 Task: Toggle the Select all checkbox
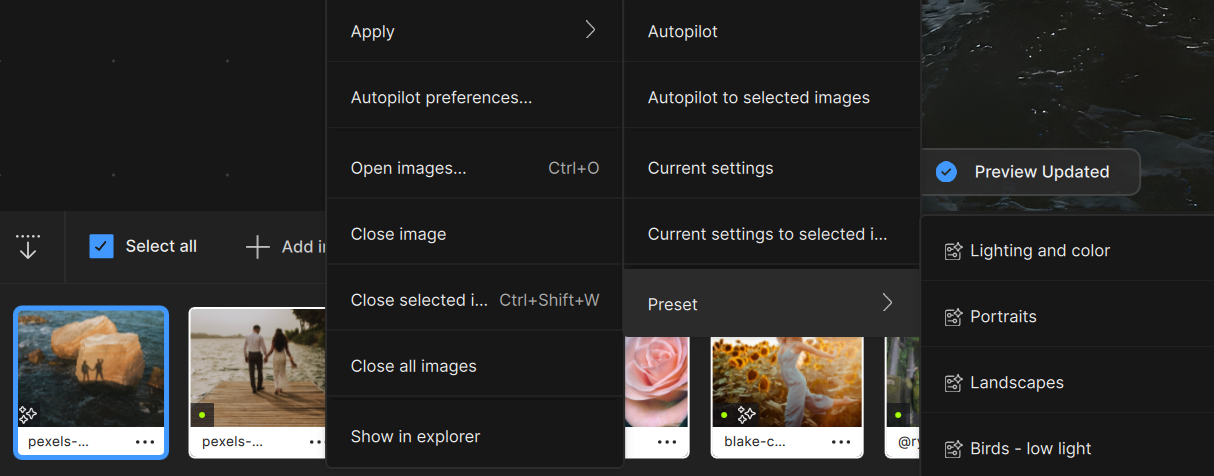coord(101,246)
